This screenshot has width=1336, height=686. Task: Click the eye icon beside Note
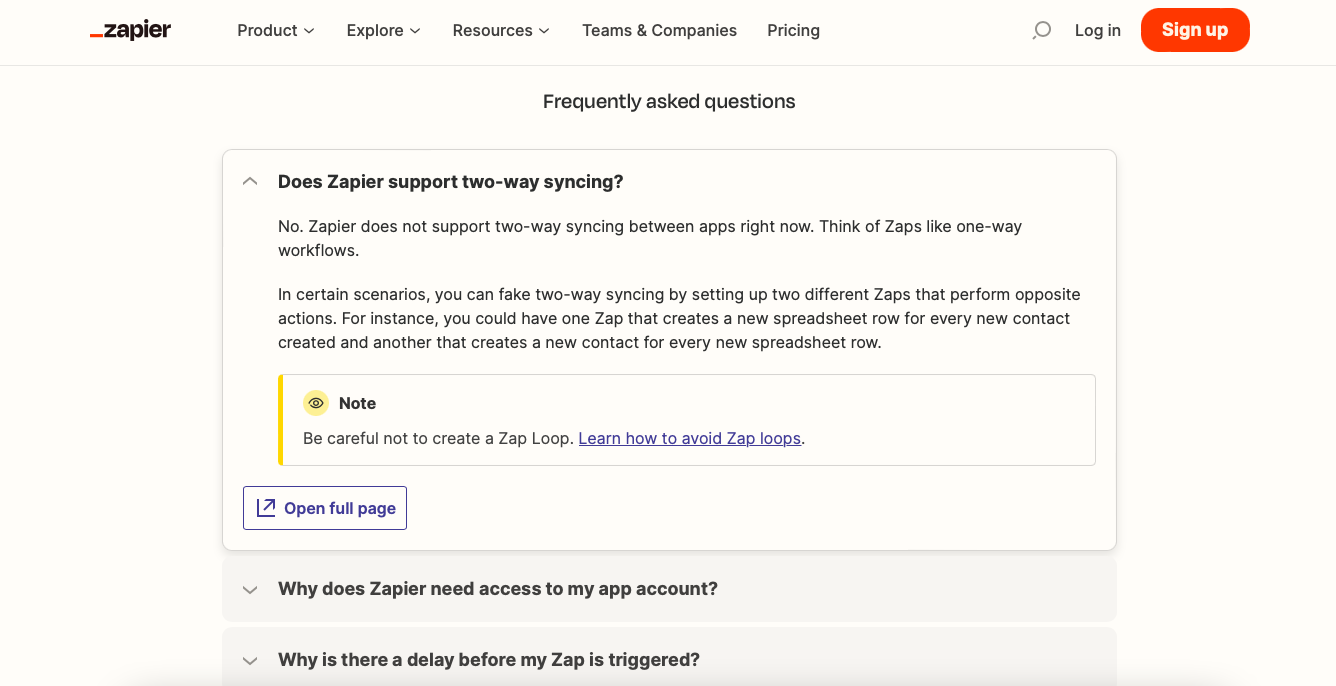tap(316, 403)
